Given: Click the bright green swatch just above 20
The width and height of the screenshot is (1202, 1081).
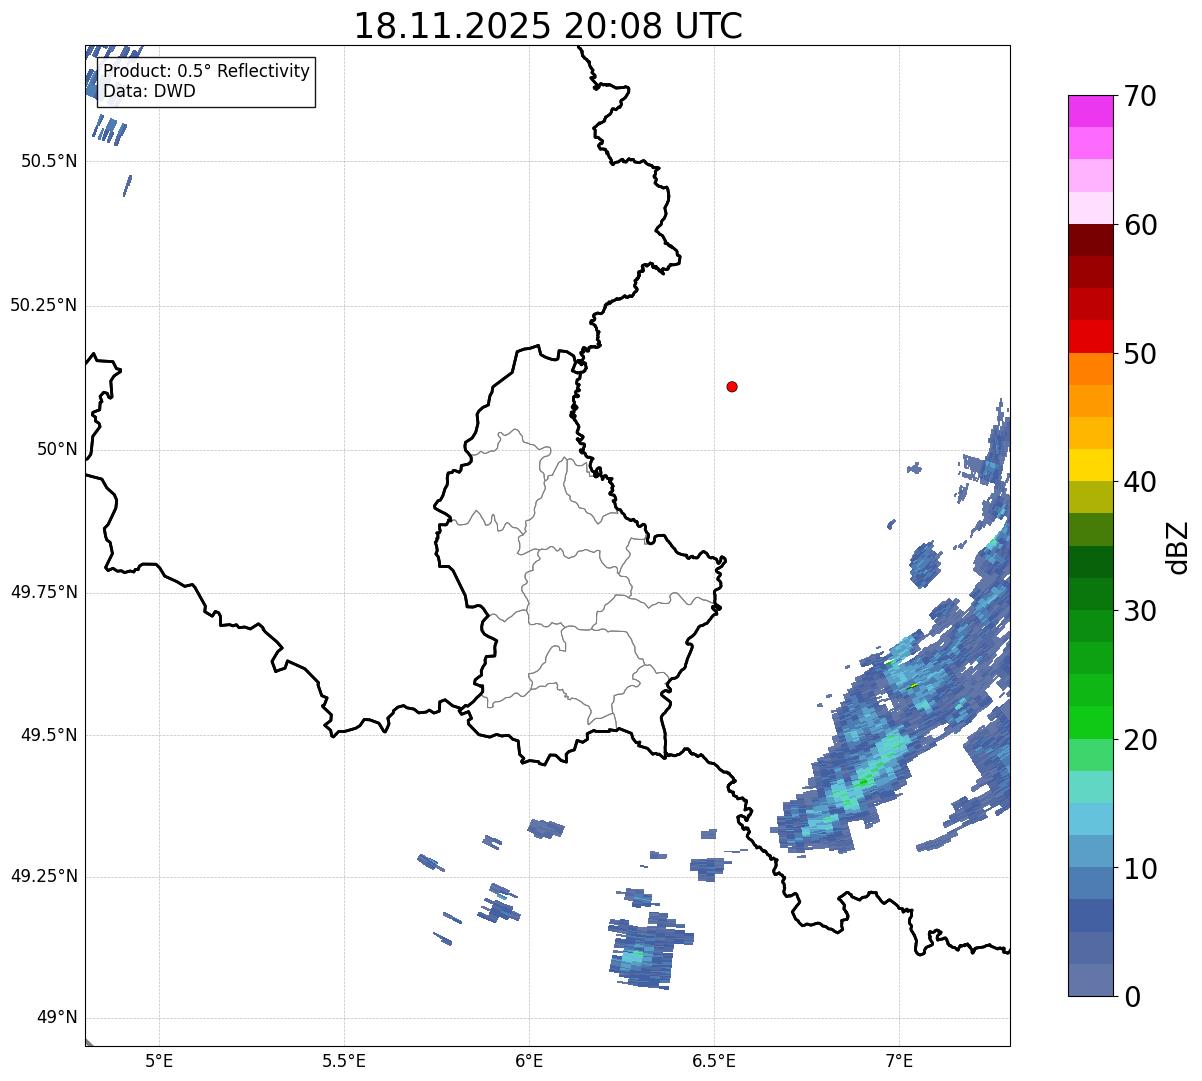Looking at the screenshot, I should coord(1091,723).
